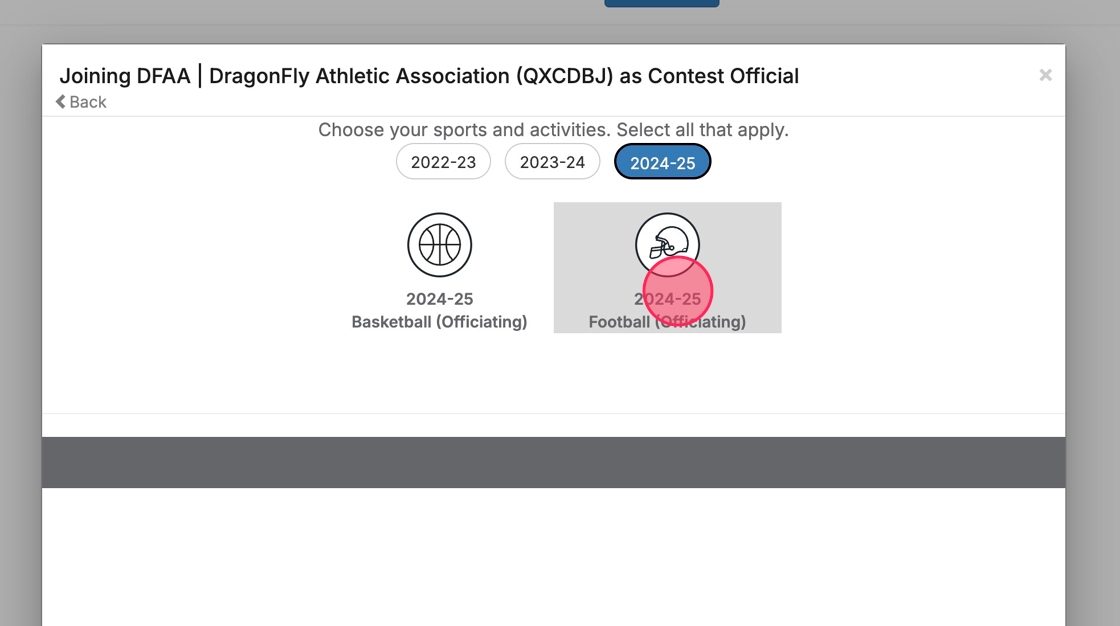
Task: Click the blue button above the dialog
Action: 661,3
